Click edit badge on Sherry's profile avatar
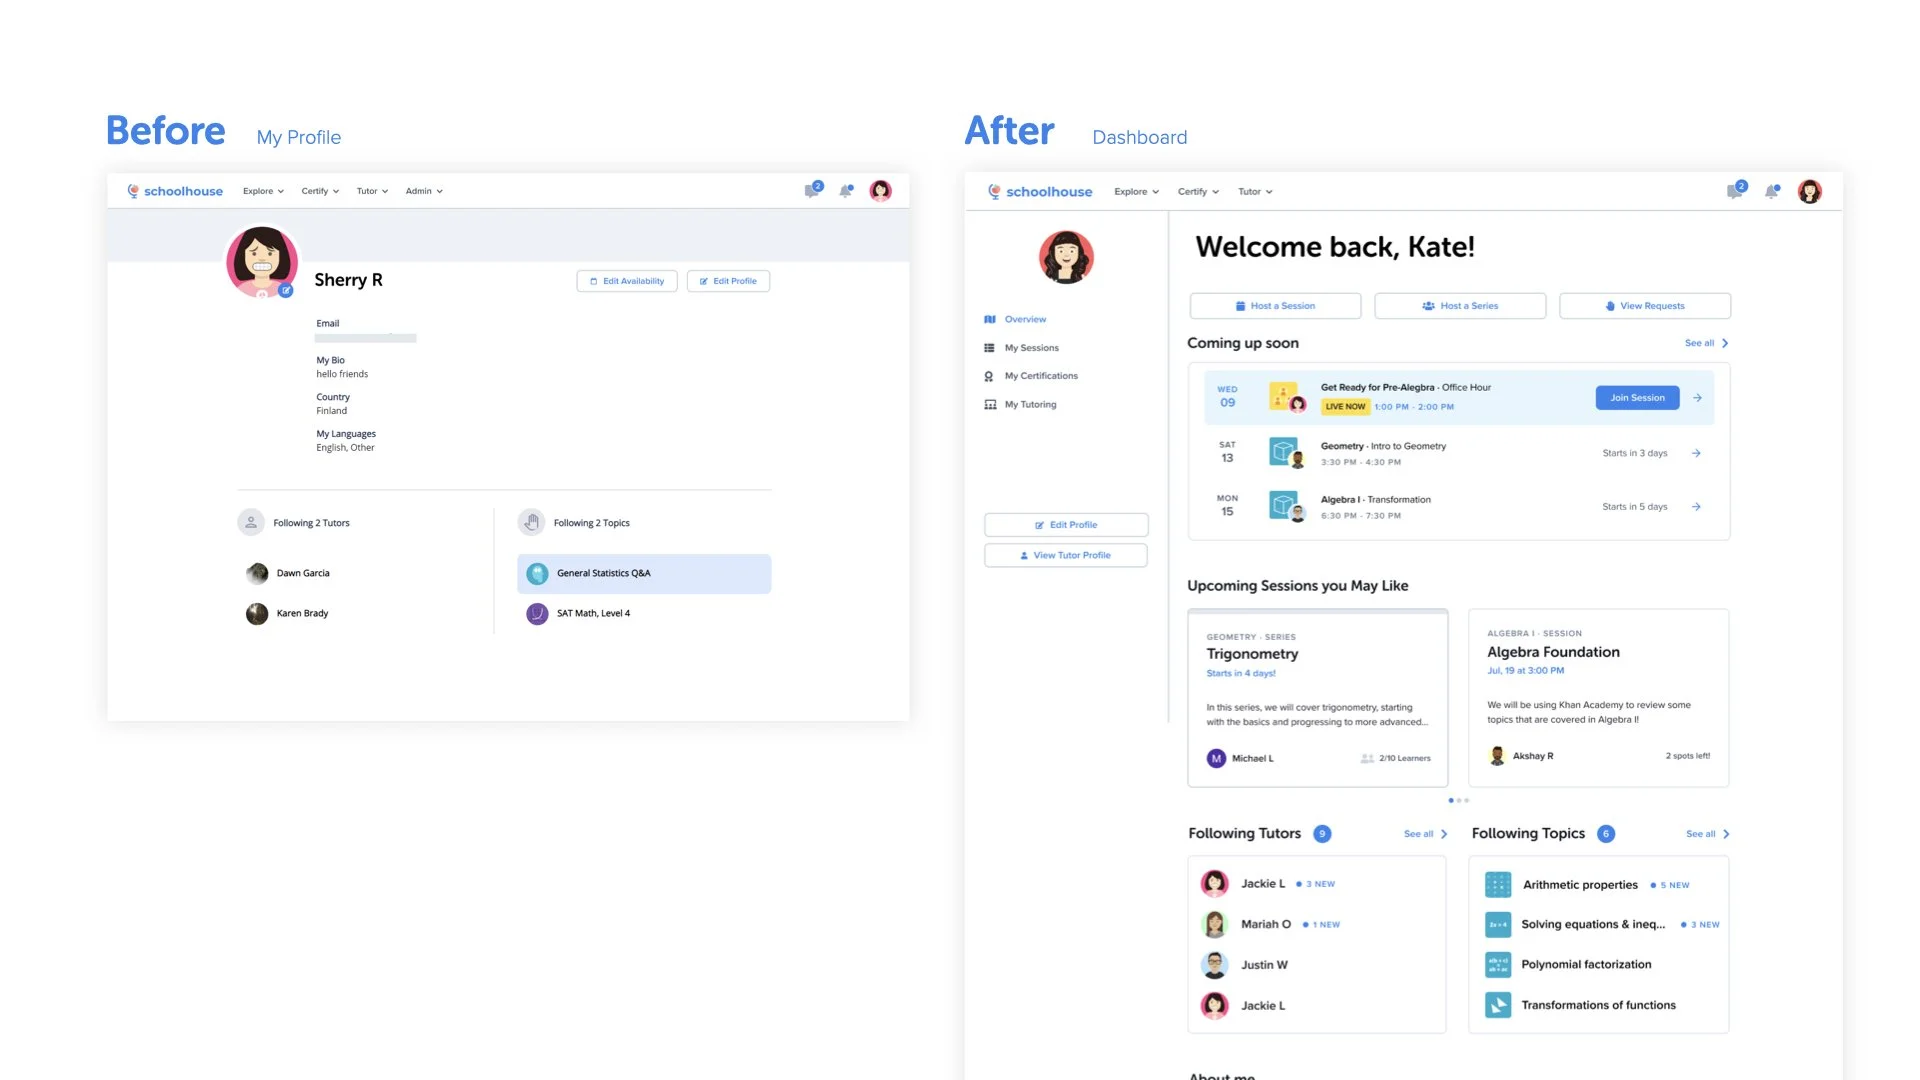Screen dimensions: 1920x1080 [286, 291]
